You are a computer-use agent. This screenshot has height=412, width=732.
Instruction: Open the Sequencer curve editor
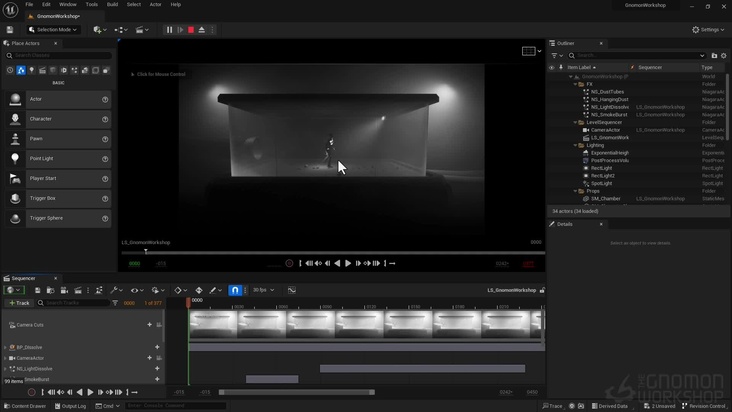292,290
